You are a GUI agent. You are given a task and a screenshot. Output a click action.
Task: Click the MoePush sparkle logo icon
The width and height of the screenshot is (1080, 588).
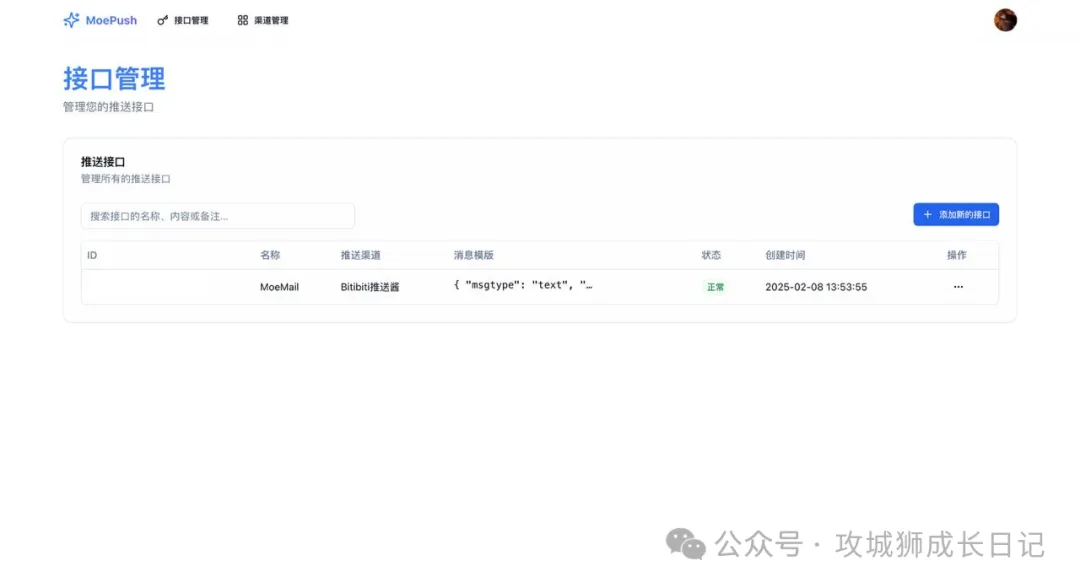point(71,20)
